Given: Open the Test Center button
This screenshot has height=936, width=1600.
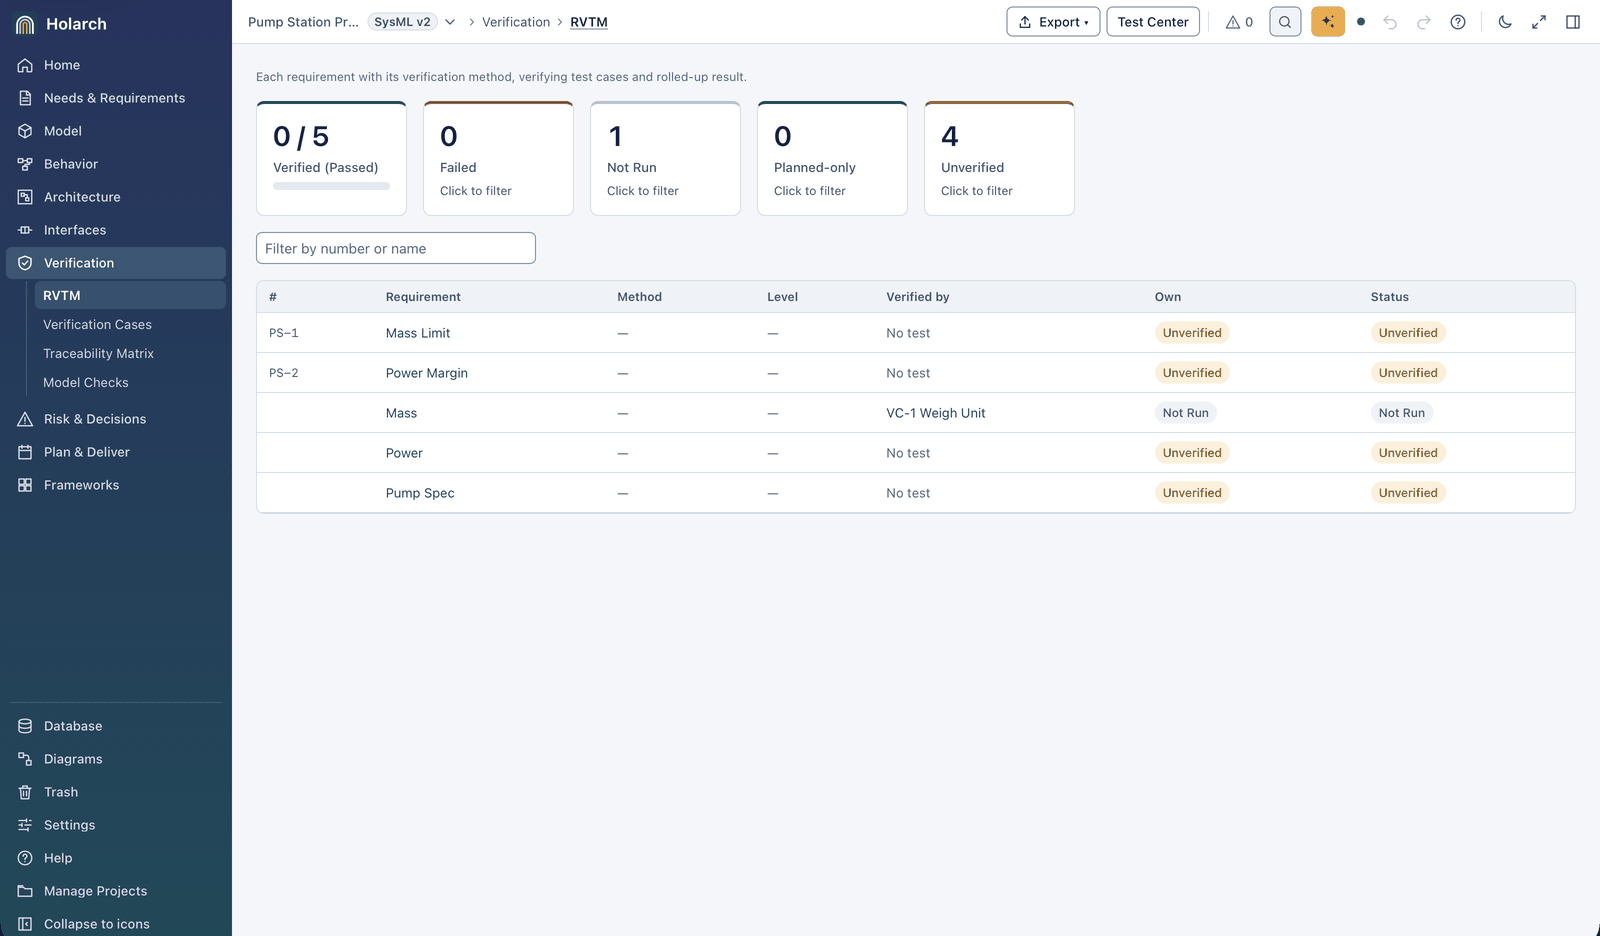Looking at the screenshot, I should (x=1153, y=22).
